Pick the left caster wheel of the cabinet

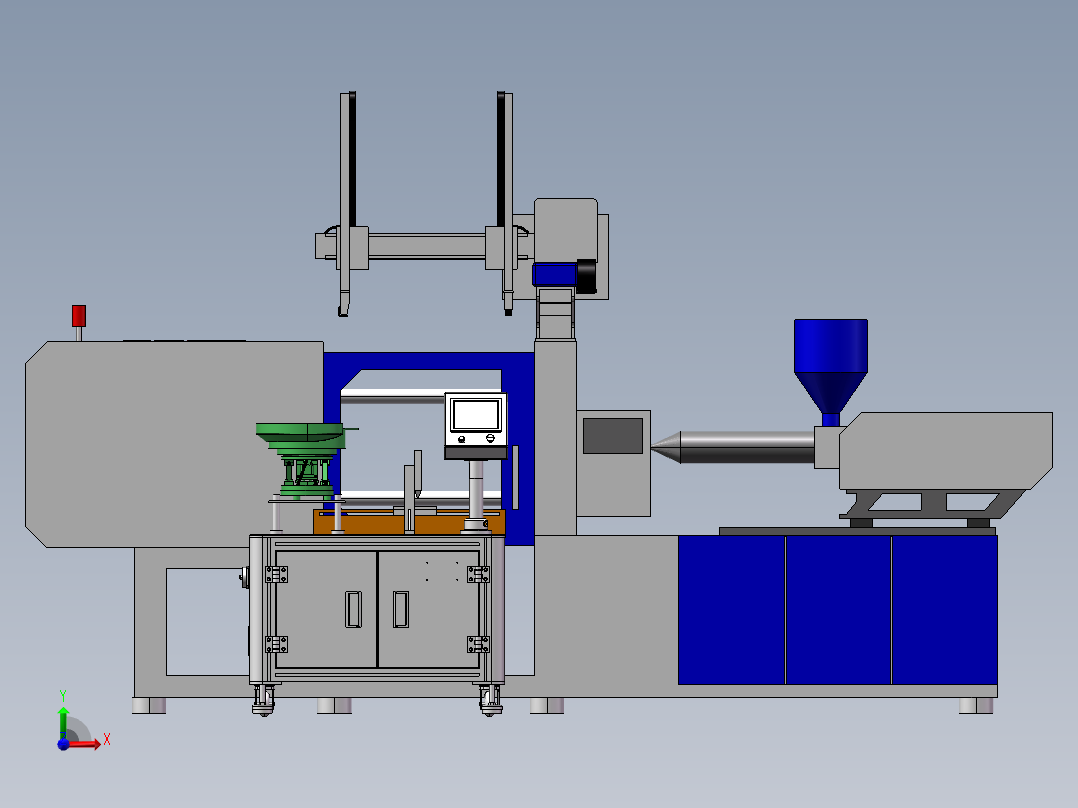pyautogui.click(x=263, y=701)
